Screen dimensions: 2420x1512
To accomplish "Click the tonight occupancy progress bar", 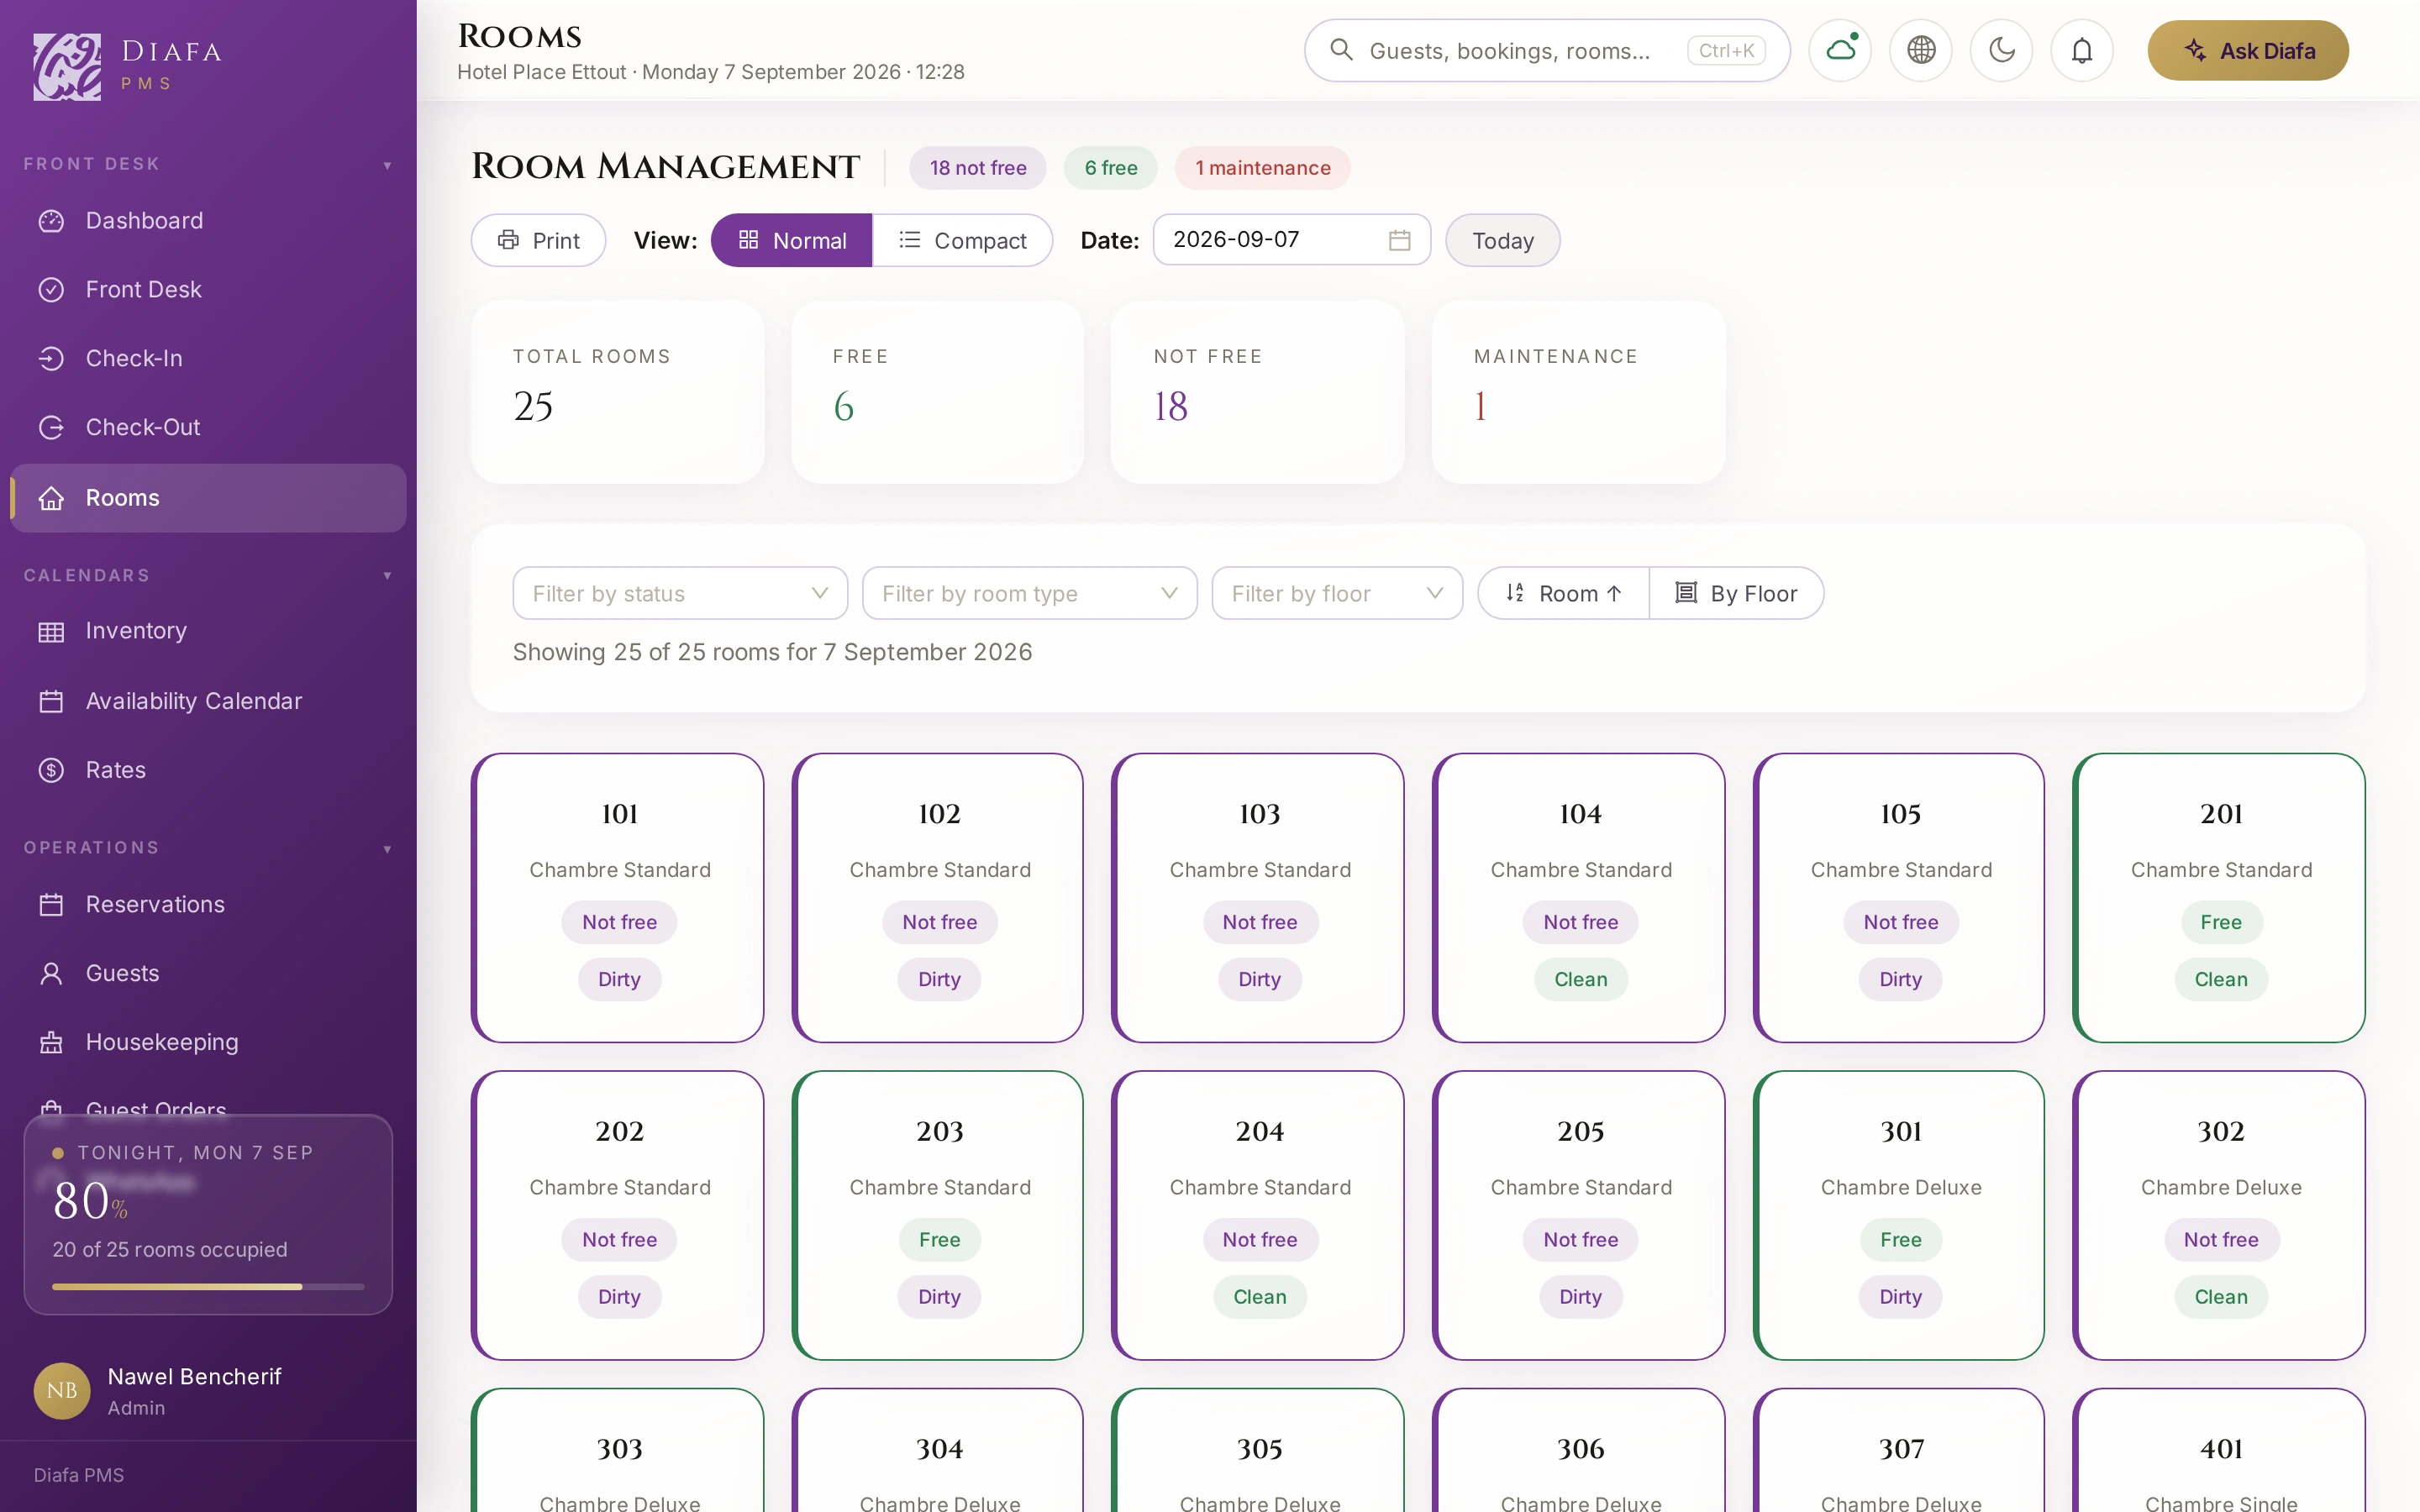I will (x=208, y=1287).
